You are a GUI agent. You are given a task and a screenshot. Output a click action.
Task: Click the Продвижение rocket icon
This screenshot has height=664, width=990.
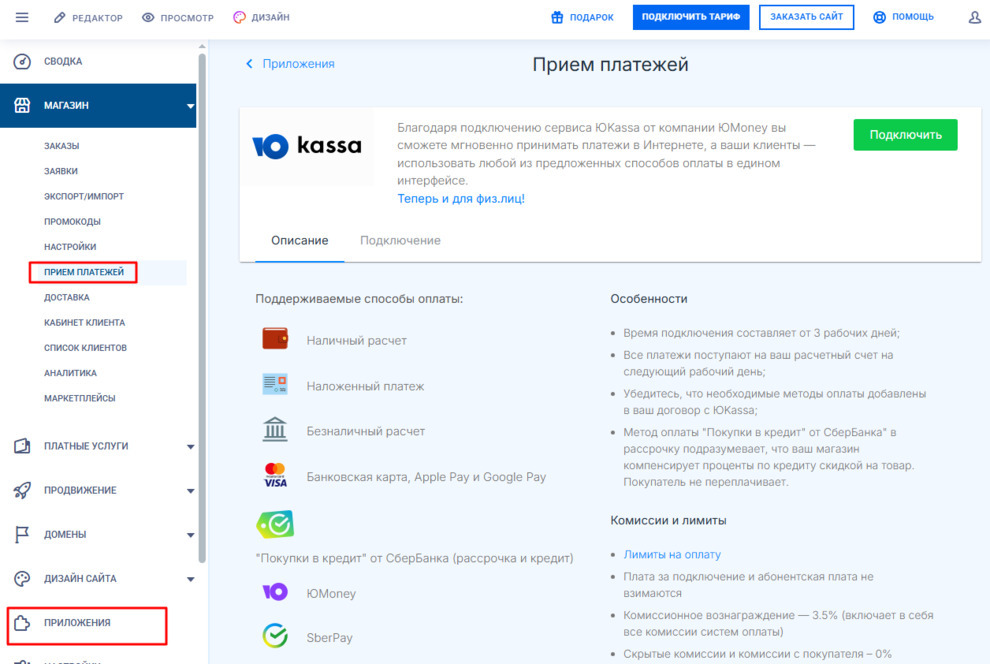coord(22,490)
